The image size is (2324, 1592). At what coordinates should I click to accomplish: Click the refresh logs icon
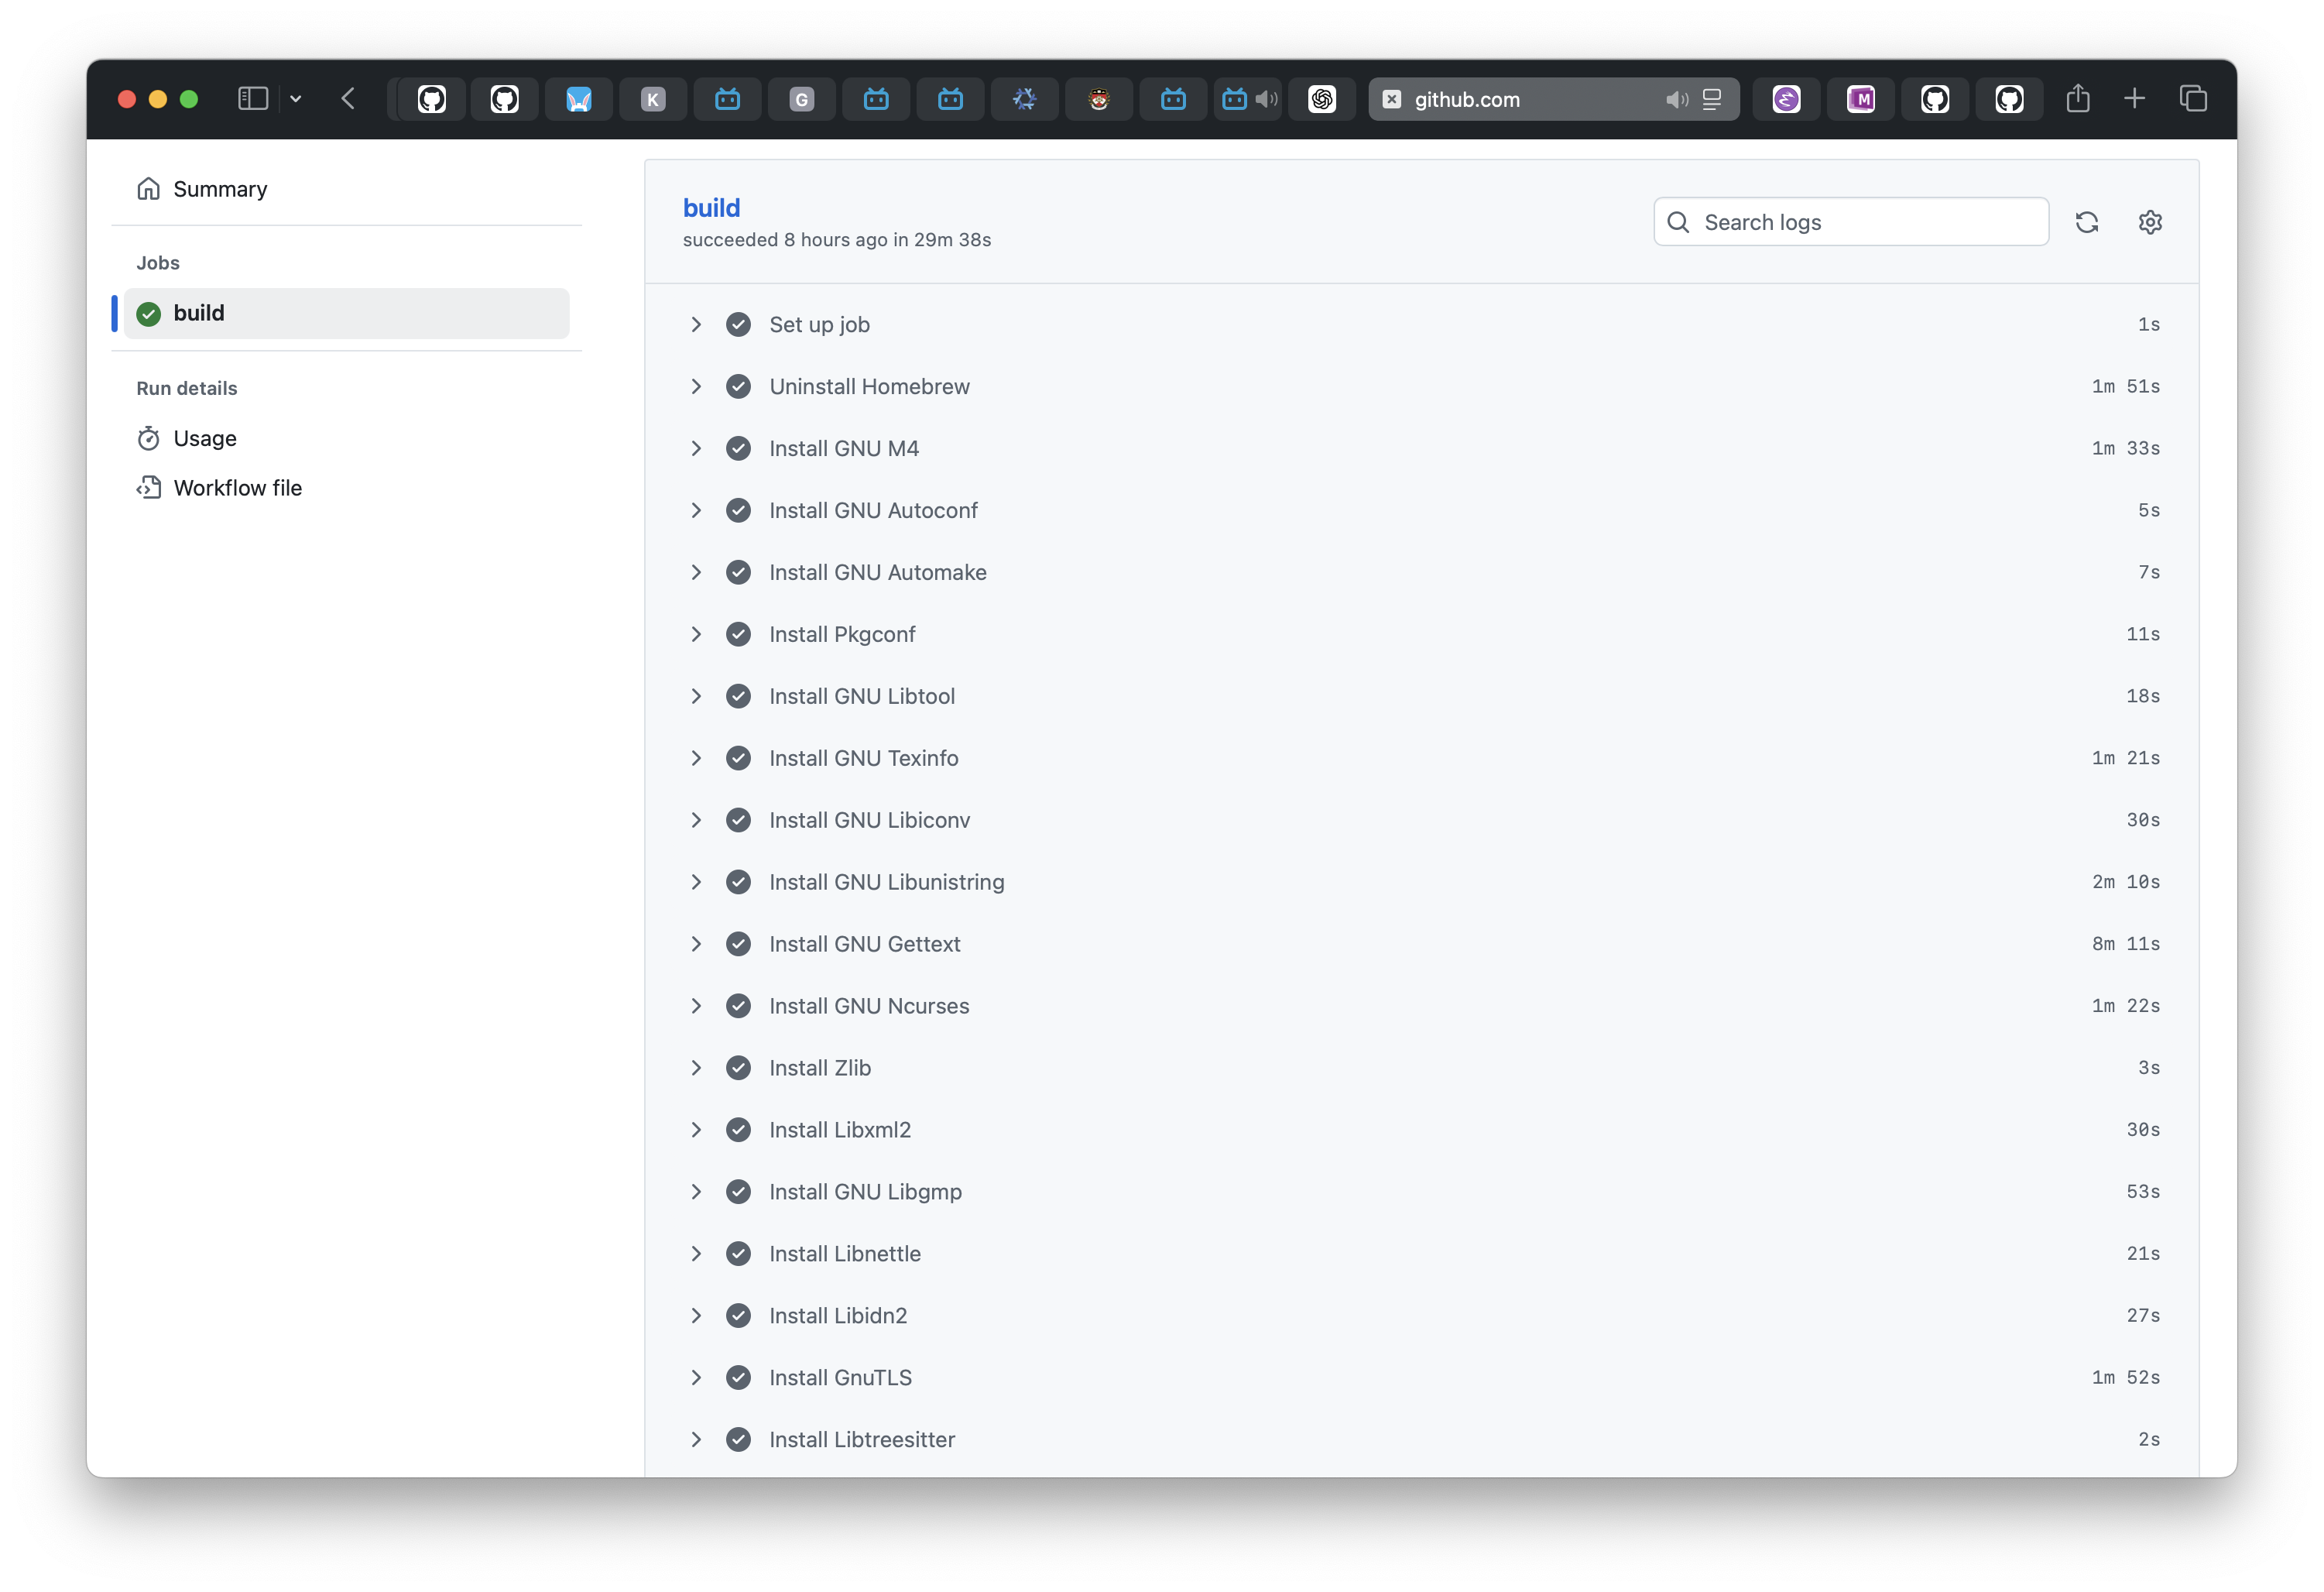pos(2088,222)
